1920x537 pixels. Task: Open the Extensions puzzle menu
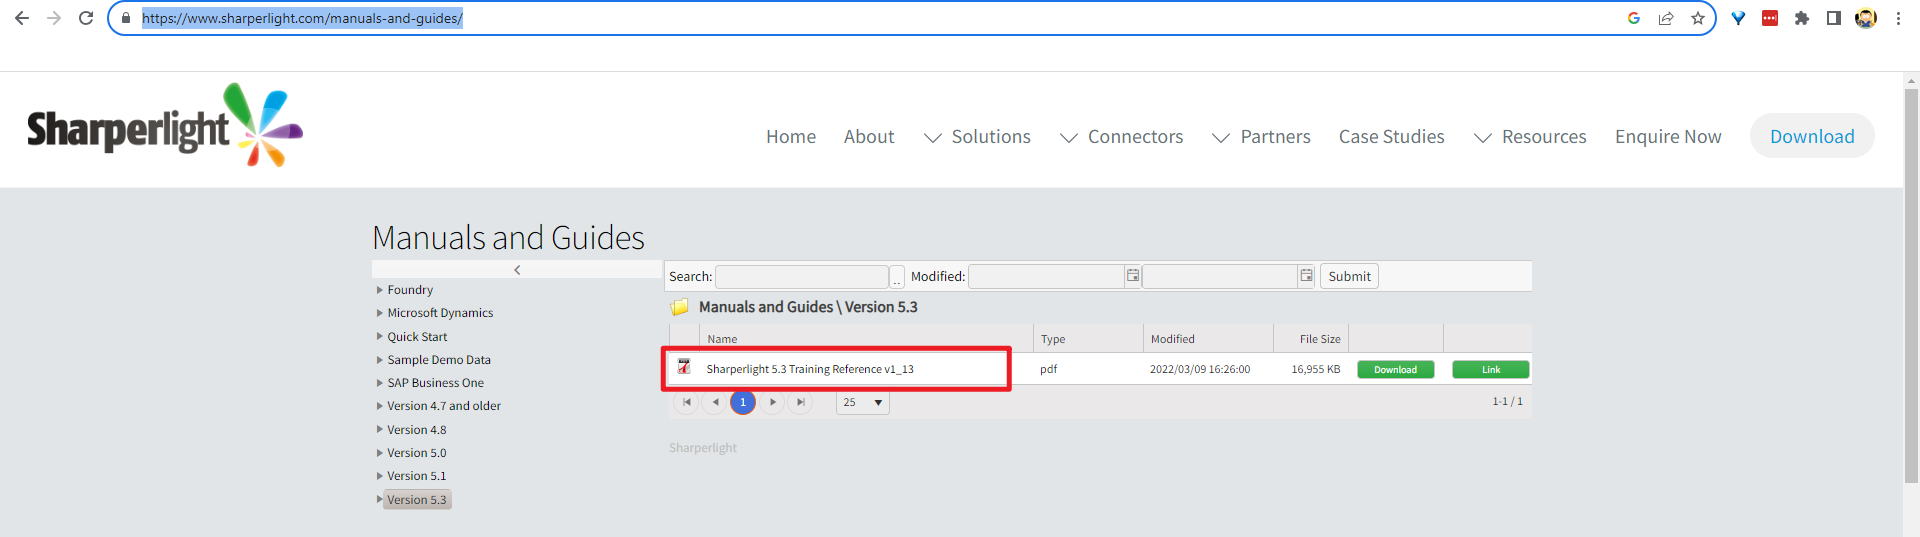point(1802,18)
